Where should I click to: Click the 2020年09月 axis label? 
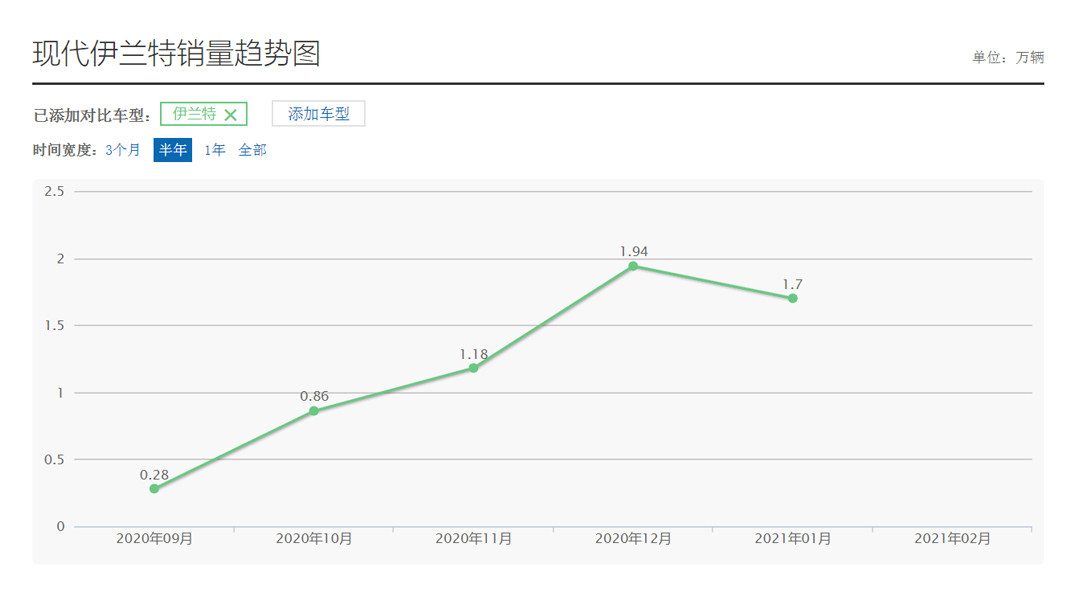pos(154,538)
